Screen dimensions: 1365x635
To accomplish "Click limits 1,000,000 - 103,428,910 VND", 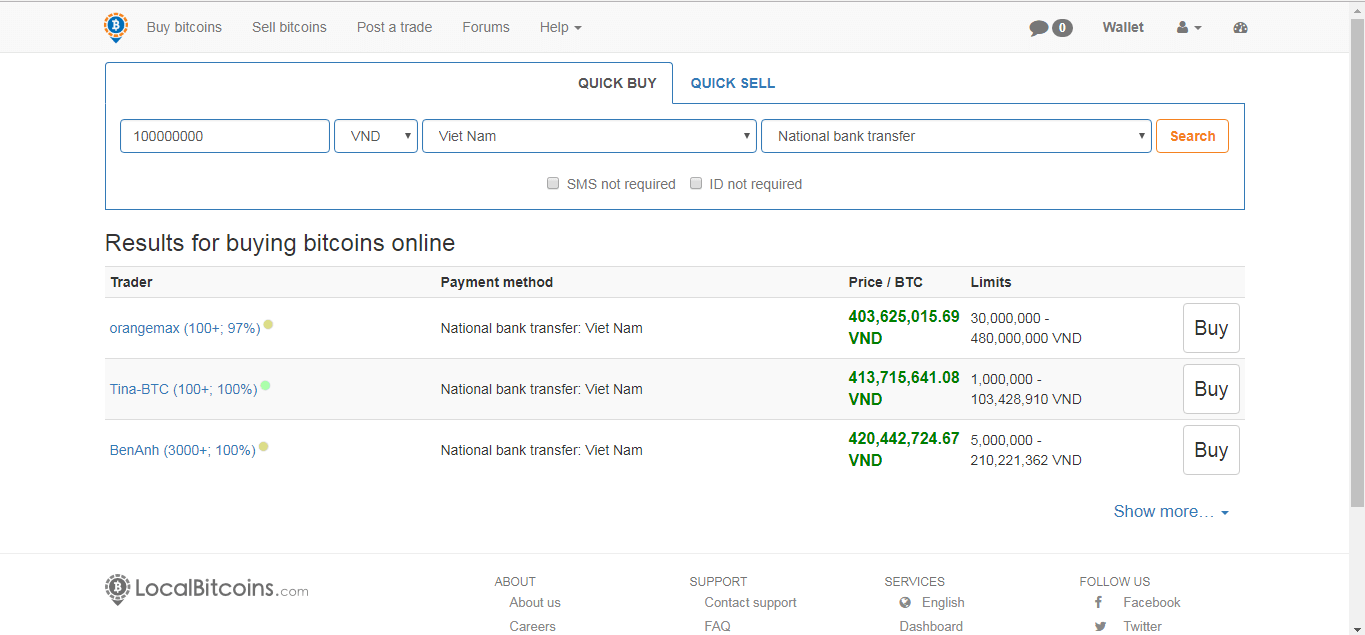I will coord(1026,389).
